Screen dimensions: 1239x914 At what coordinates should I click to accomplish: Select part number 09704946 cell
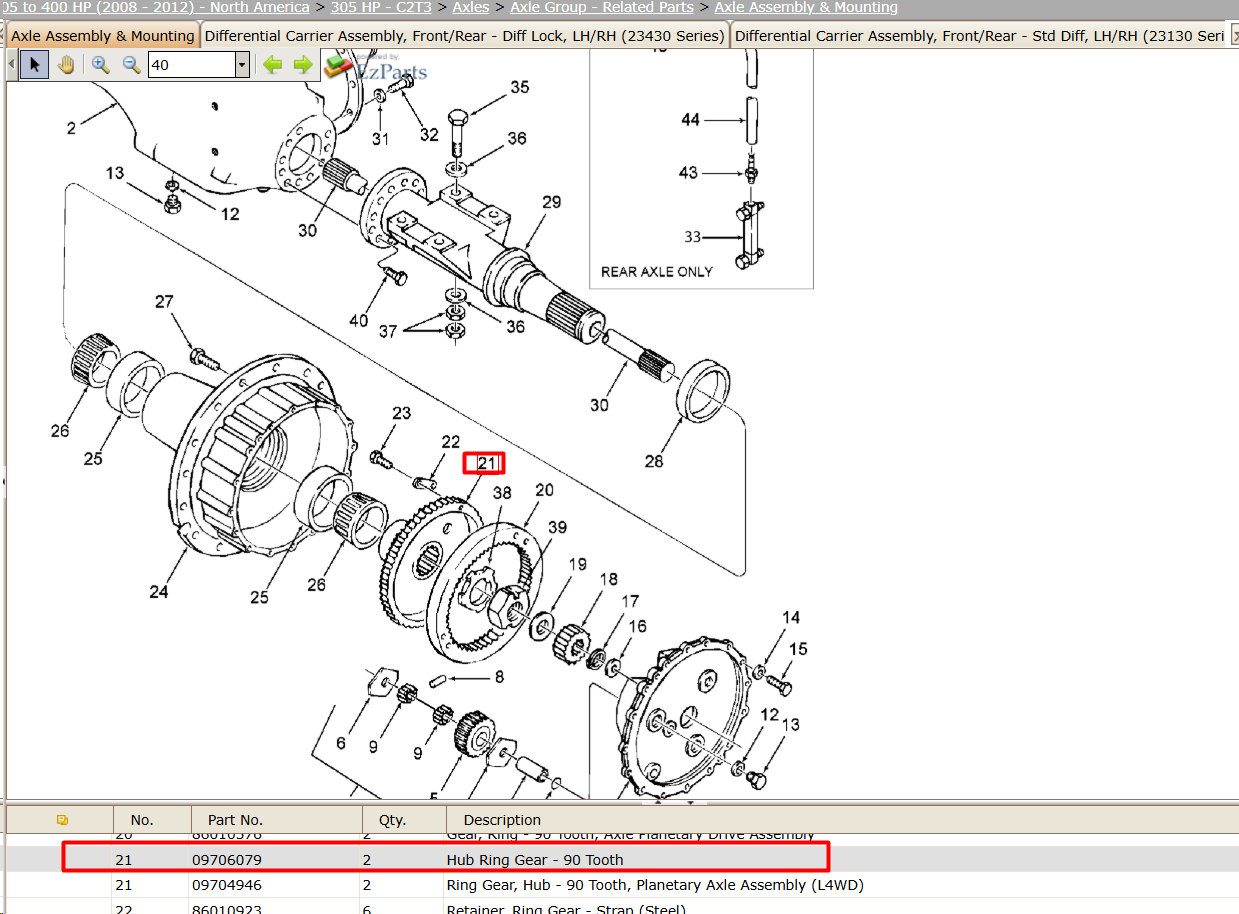tap(227, 885)
